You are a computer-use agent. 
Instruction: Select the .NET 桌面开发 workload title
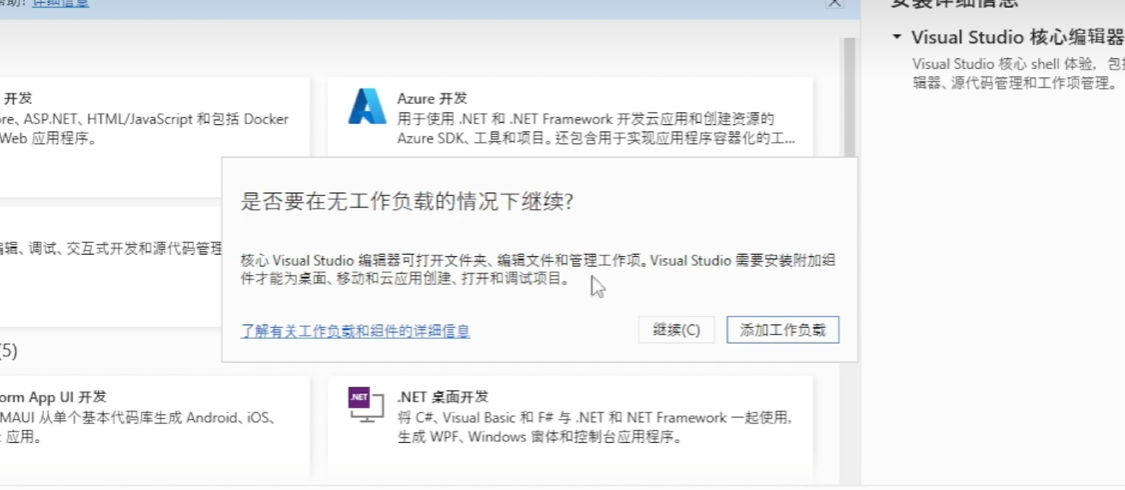(443, 396)
